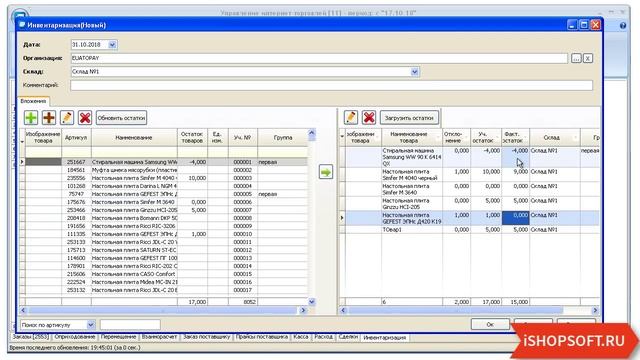
Task: Select right grid row 'Настольная плита Ginzzu HCI-205'
Action: pos(469,204)
